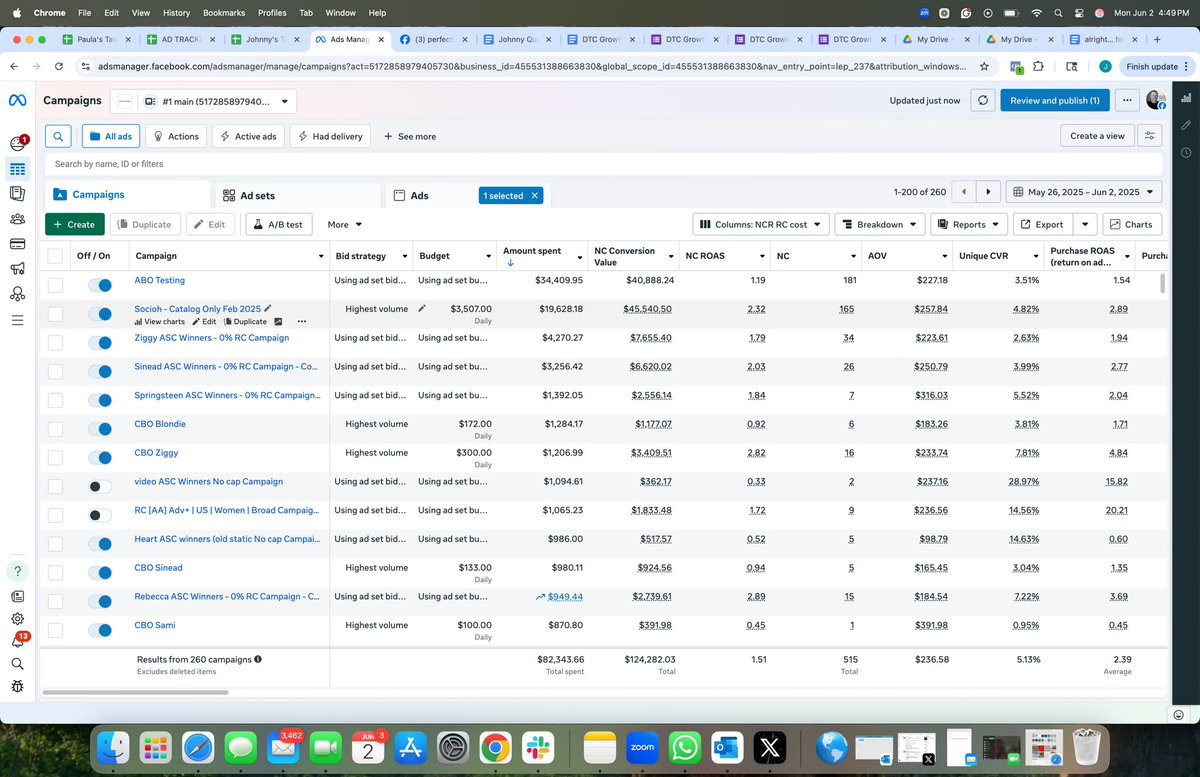Select checkbox for Ziggy ASC Winners row
This screenshot has height=777, width=1200.
click(55, 343)
